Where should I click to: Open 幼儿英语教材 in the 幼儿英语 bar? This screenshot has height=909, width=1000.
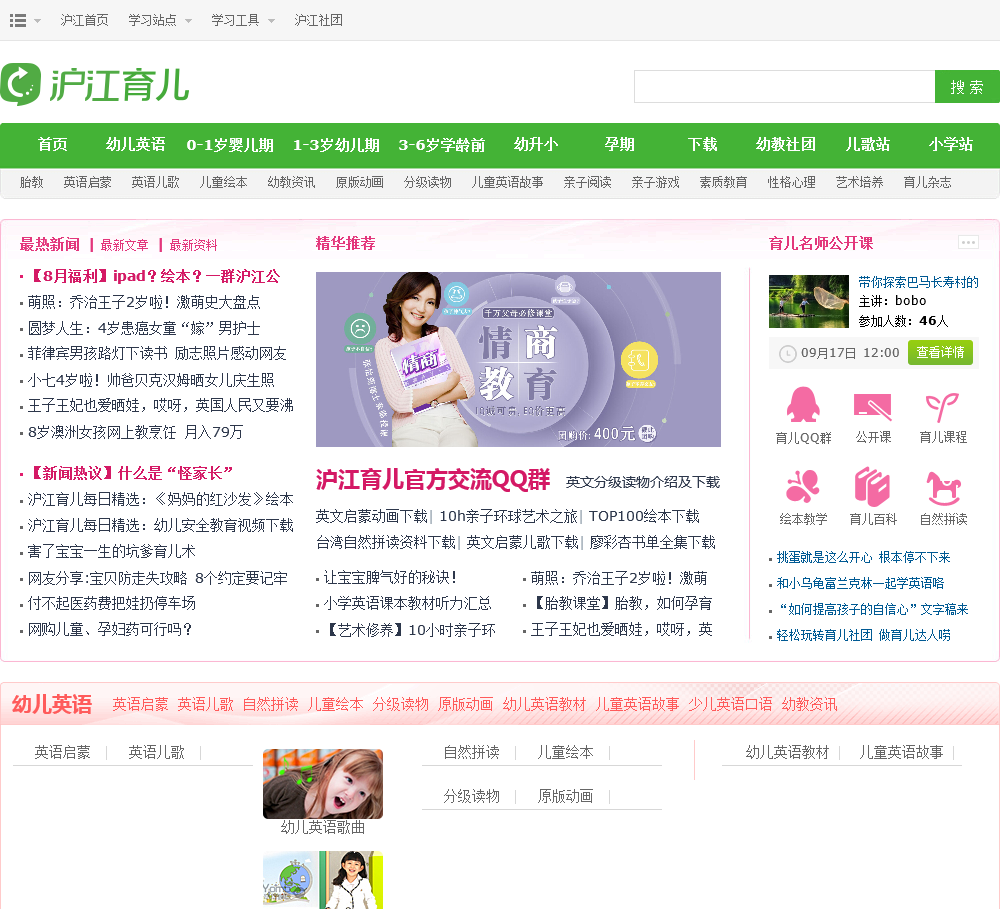point(544,704)
